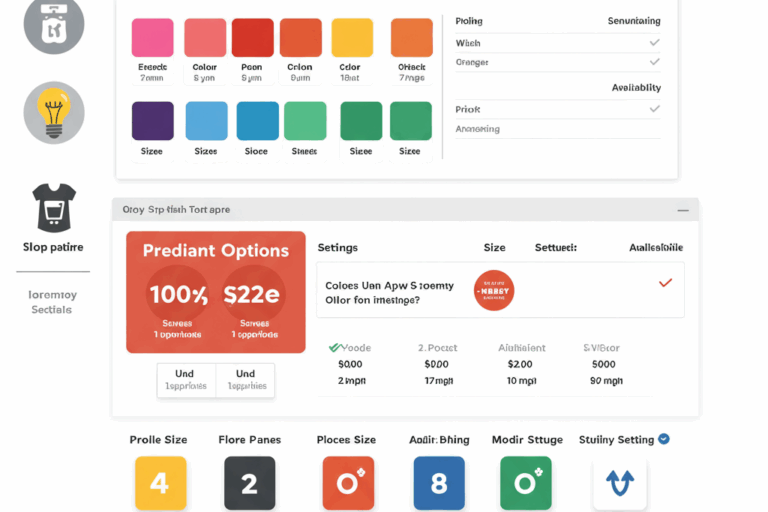Click the red Prediant Options card
This screenshot has width=768, height=512.
coord(216,292)
